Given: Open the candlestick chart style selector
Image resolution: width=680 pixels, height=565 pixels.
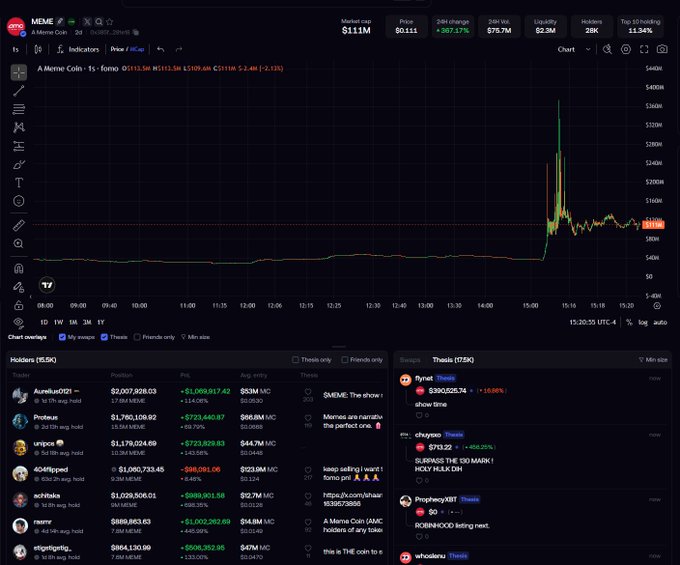Looking at the screenshot, I should coord(38,49).
